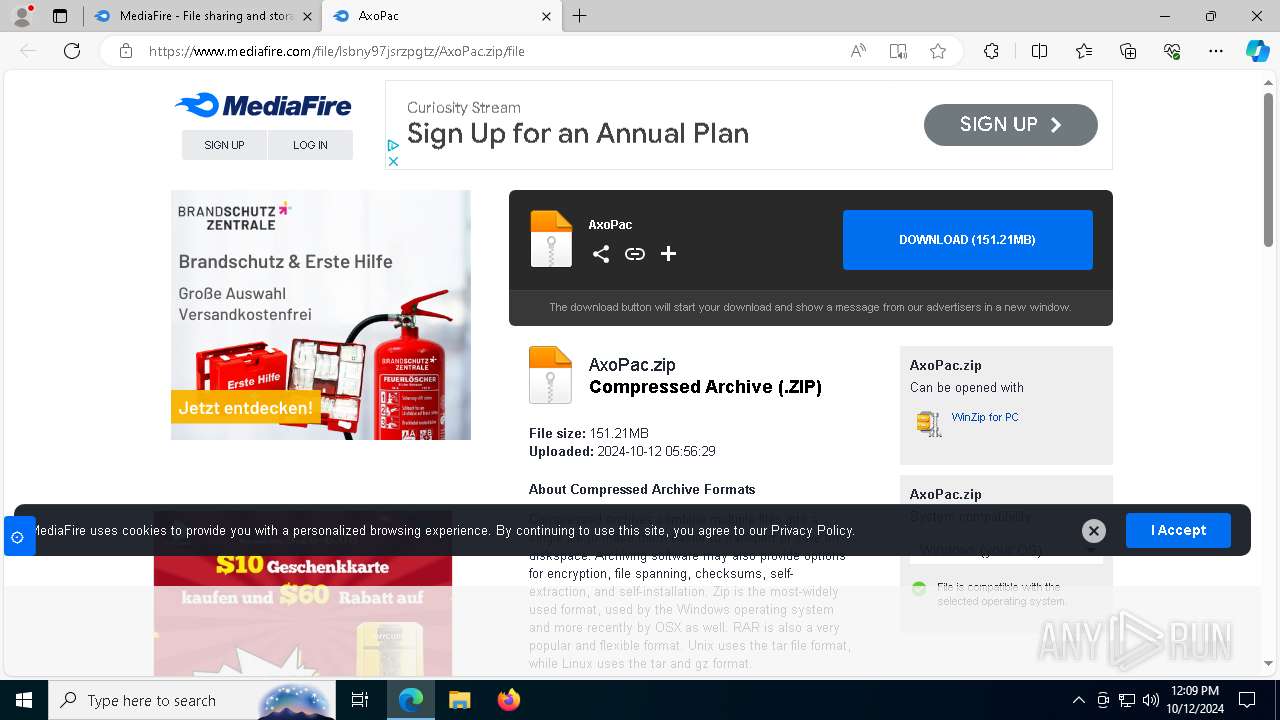
Task: Open File Explorer from the taskbar
Action: 459,700
